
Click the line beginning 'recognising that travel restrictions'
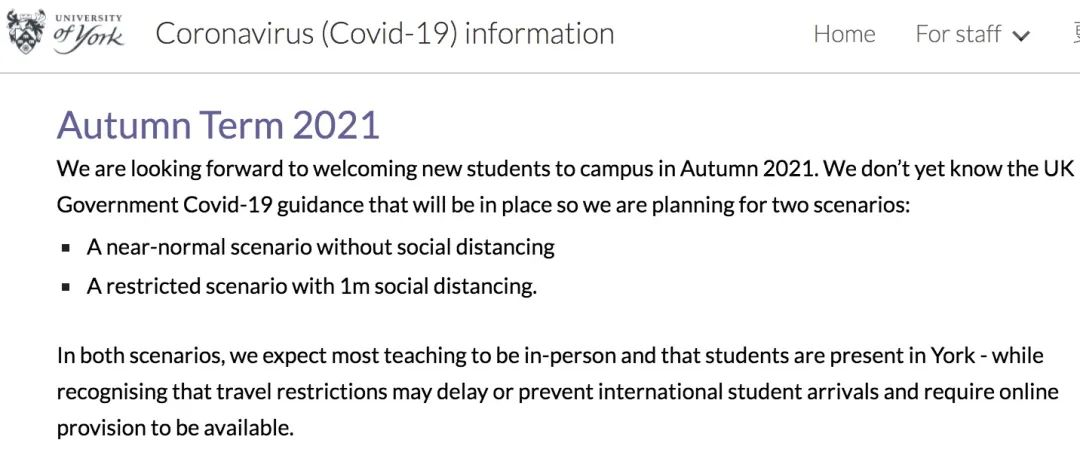tap(557, 393)
